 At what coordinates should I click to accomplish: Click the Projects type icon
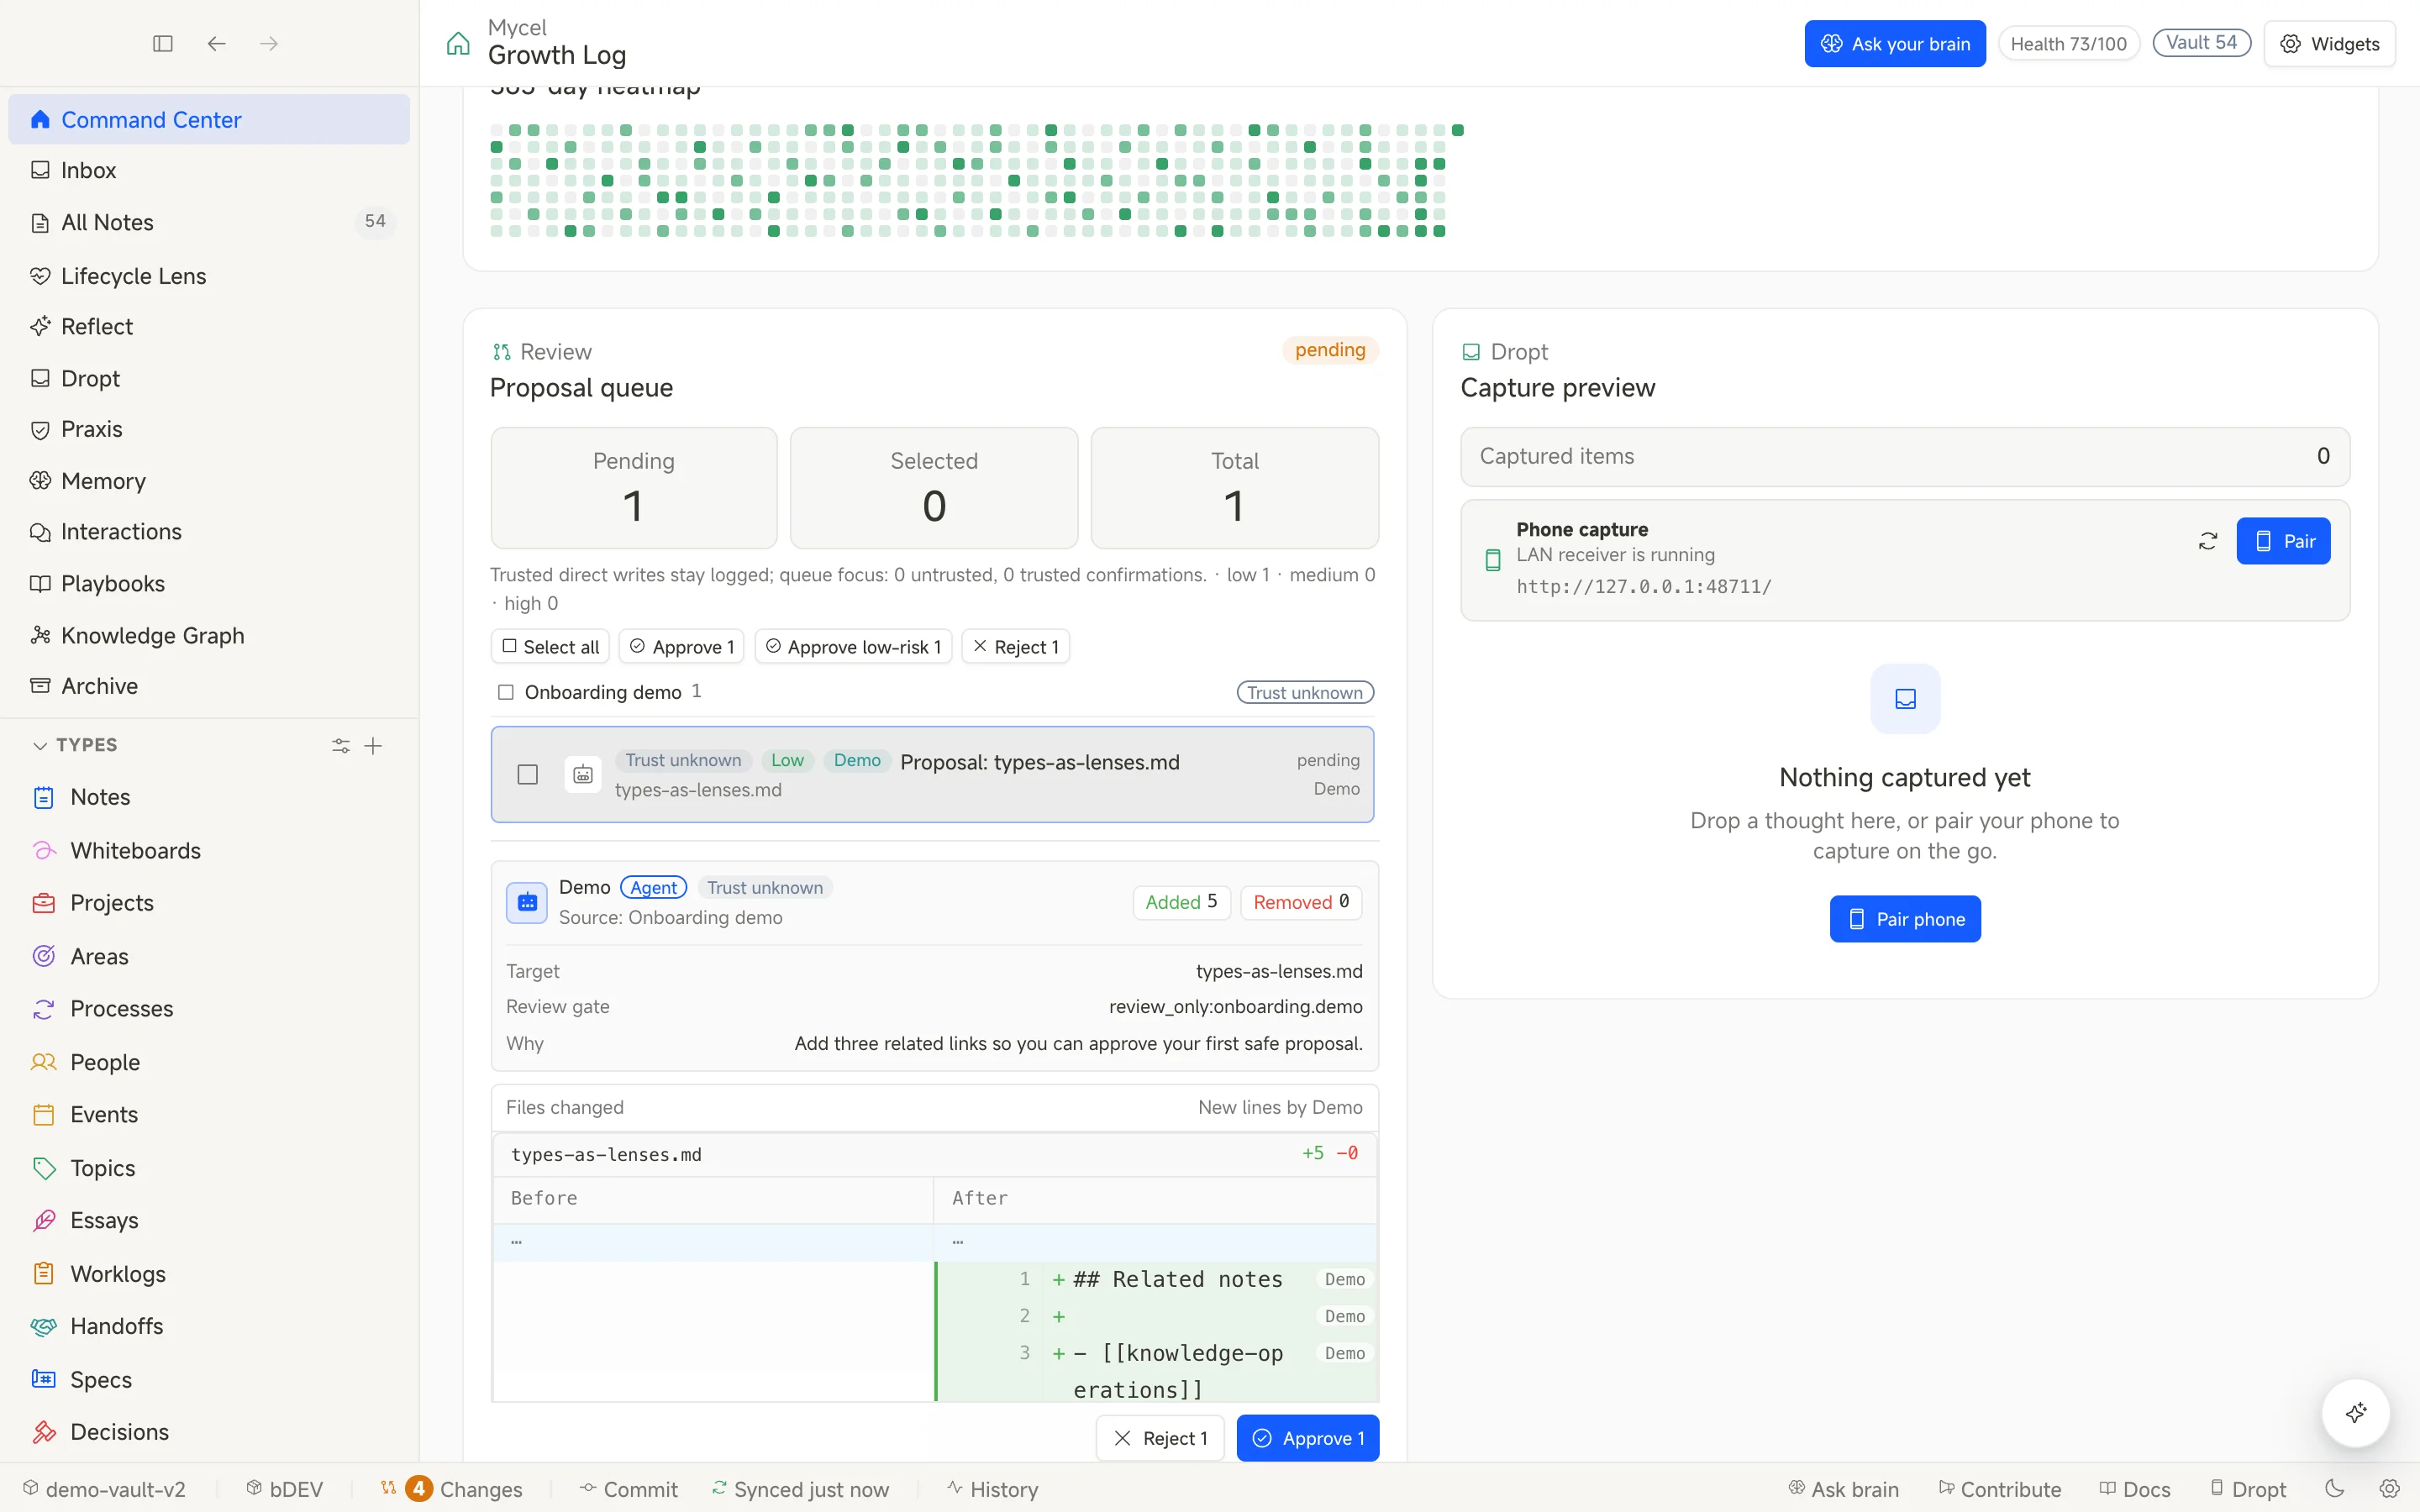coord(44,902)
